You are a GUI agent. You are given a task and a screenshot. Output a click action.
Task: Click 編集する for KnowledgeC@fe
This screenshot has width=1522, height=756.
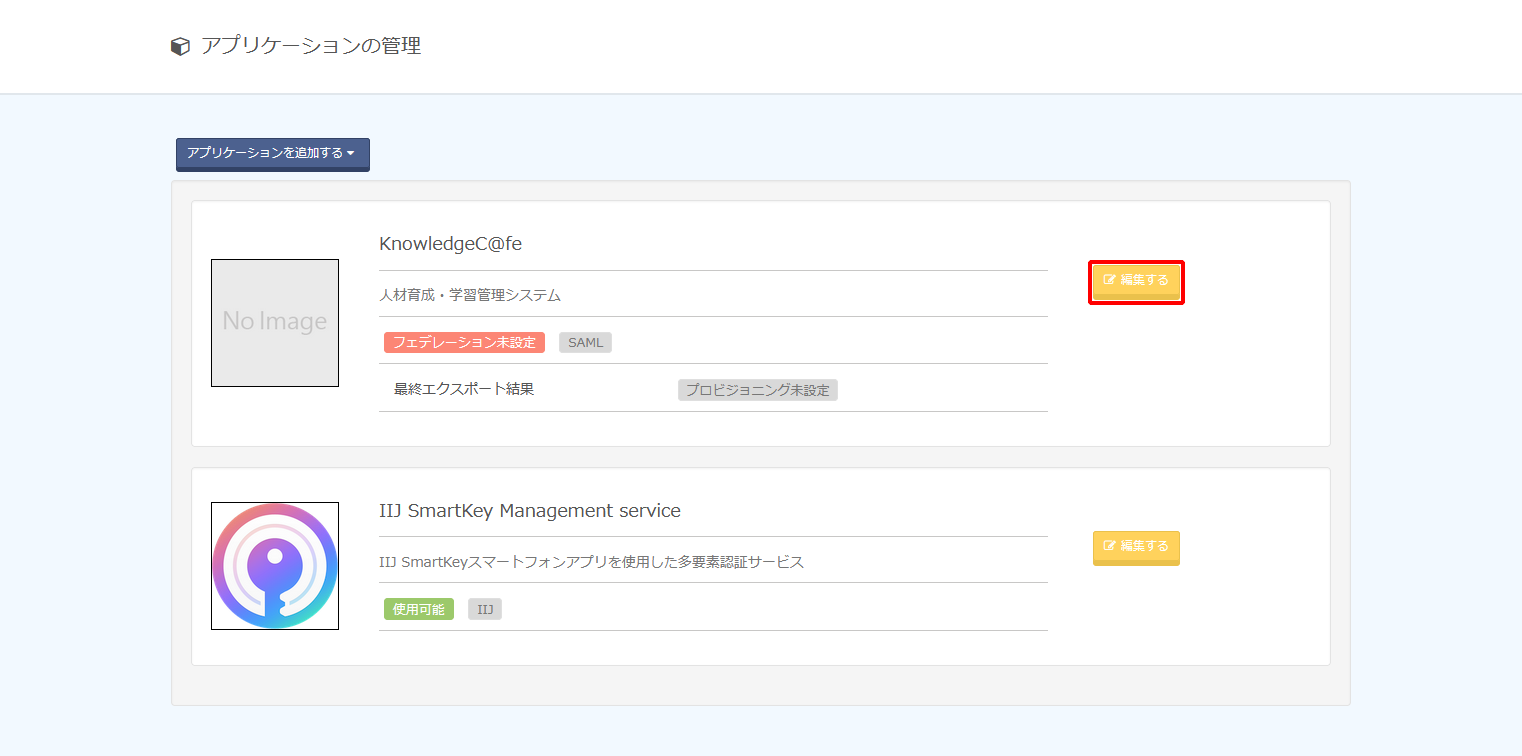(x=1136, y=281)
